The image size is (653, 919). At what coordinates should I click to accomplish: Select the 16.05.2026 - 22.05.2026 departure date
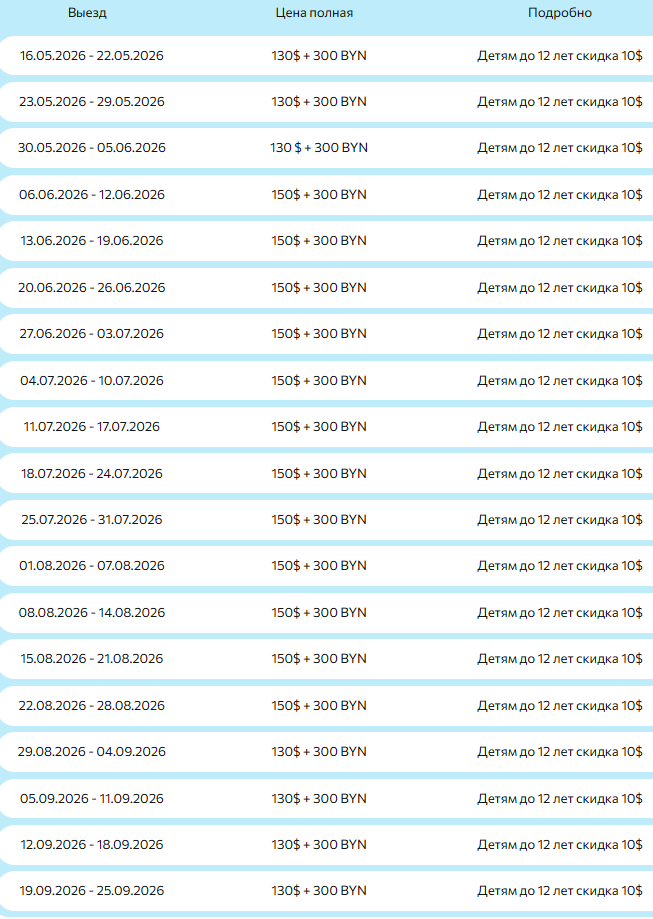(92, 55)
